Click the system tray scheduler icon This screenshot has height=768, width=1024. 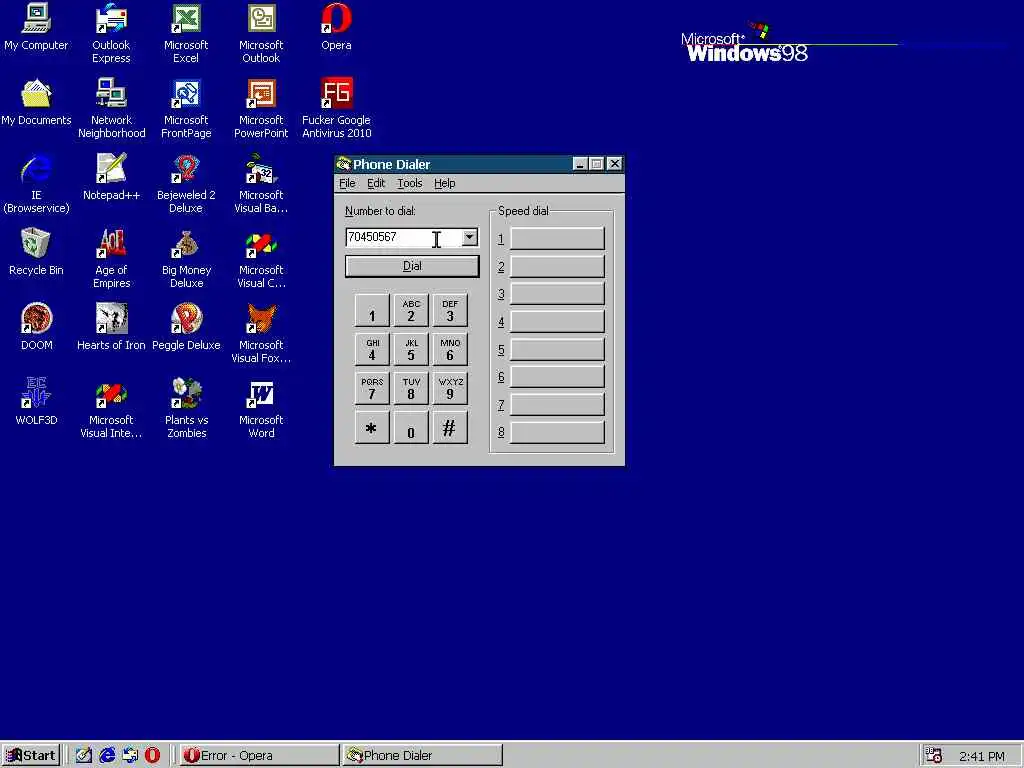(x=933, y=756)
